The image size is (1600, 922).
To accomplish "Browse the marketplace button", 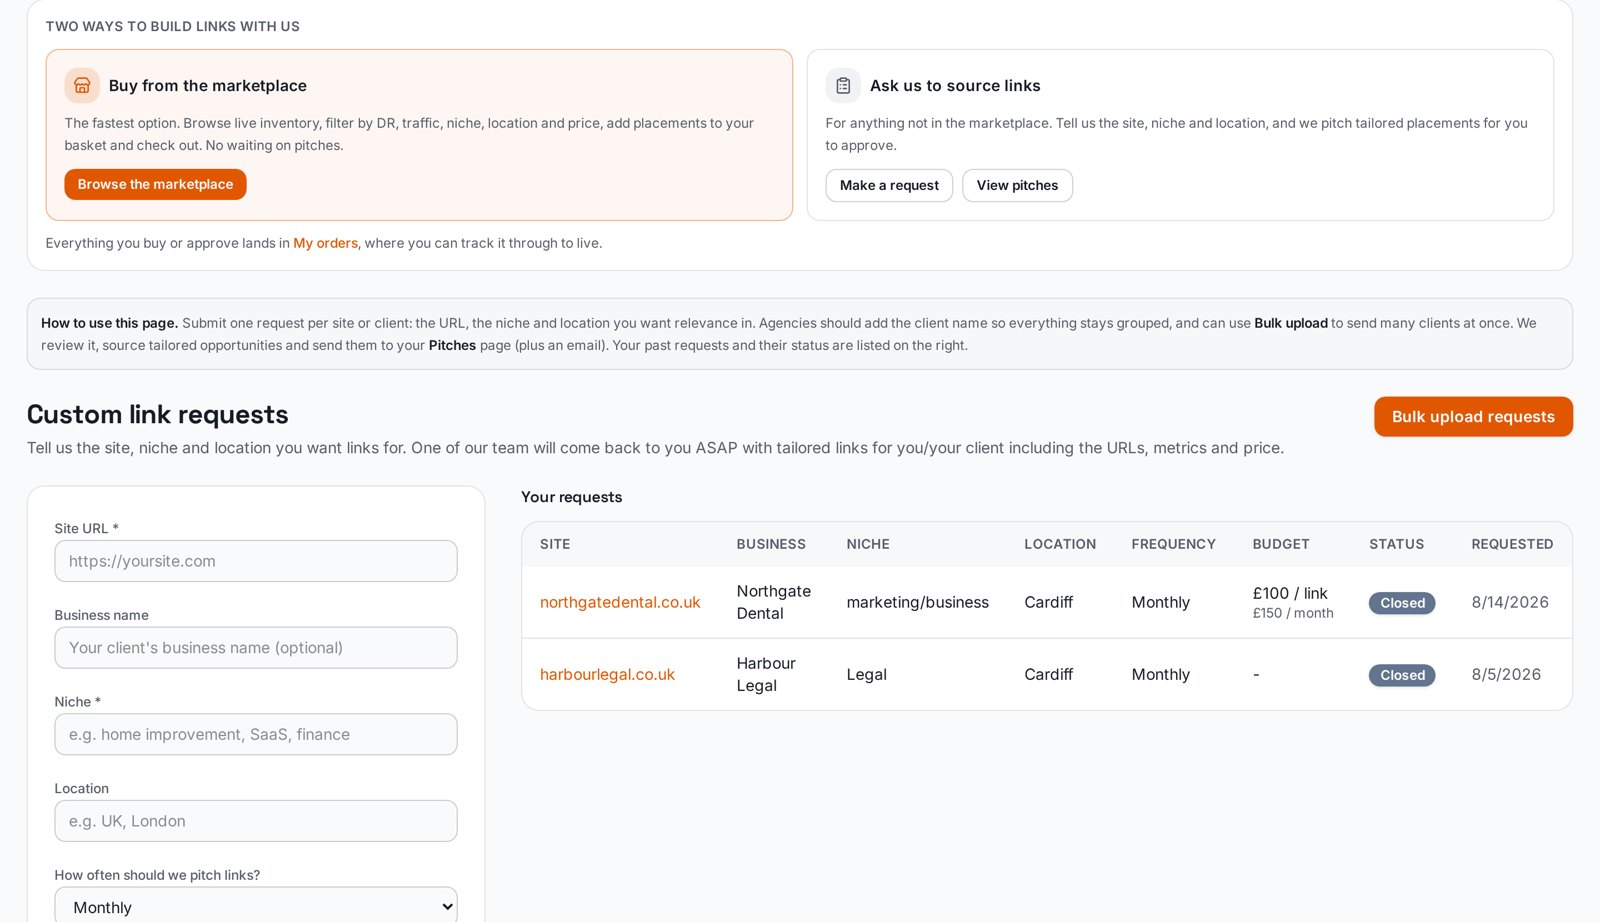I will click(x=155, y=184).
